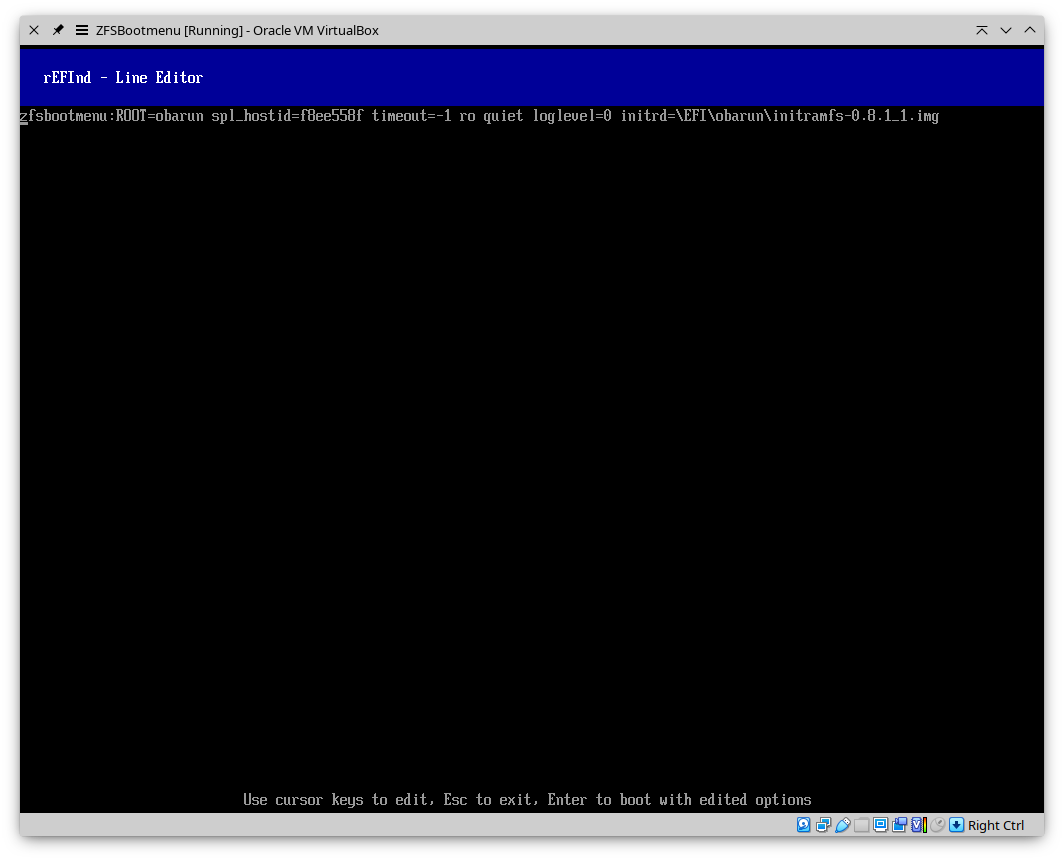This screenshot has width=1064, height=860.
Task: Click zfsbootmenu:ROOT=obarun in the editor line
Action: [111, 116]
